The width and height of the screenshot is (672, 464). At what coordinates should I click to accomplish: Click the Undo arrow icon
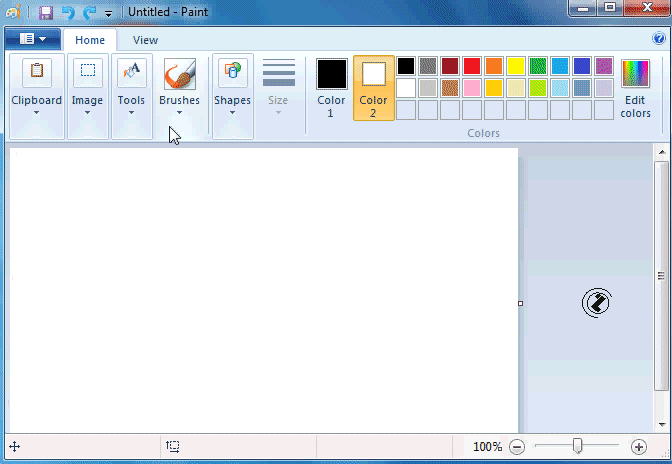pos(68,13)
